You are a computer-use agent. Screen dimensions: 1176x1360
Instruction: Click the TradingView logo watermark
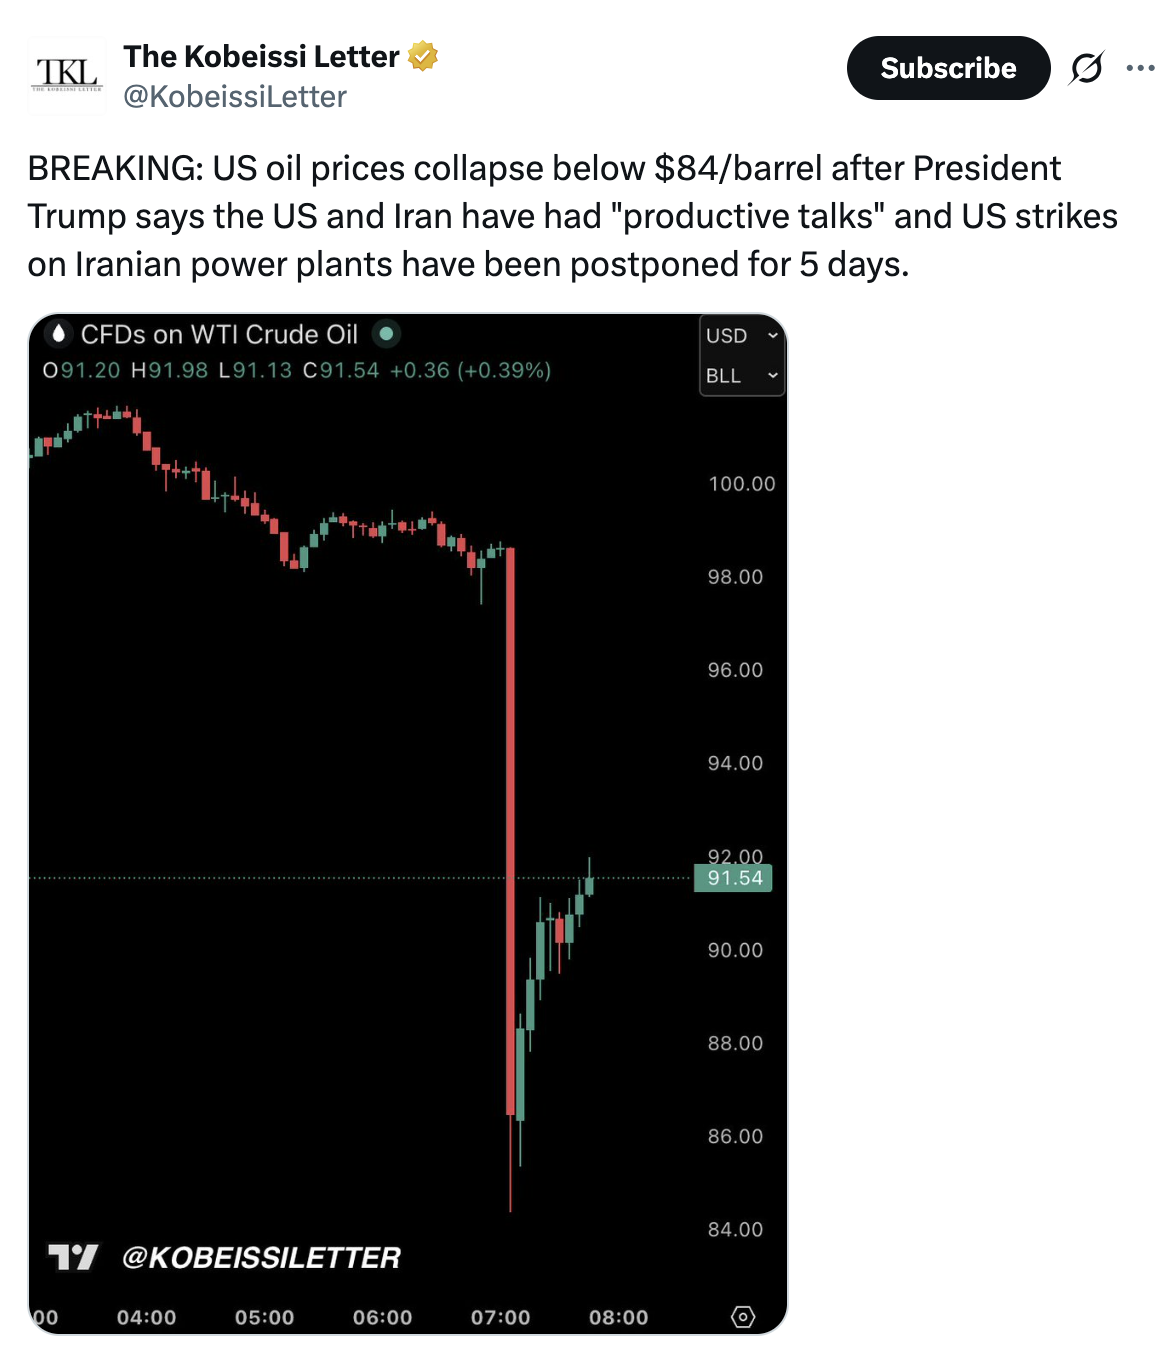click(73, 1257)
